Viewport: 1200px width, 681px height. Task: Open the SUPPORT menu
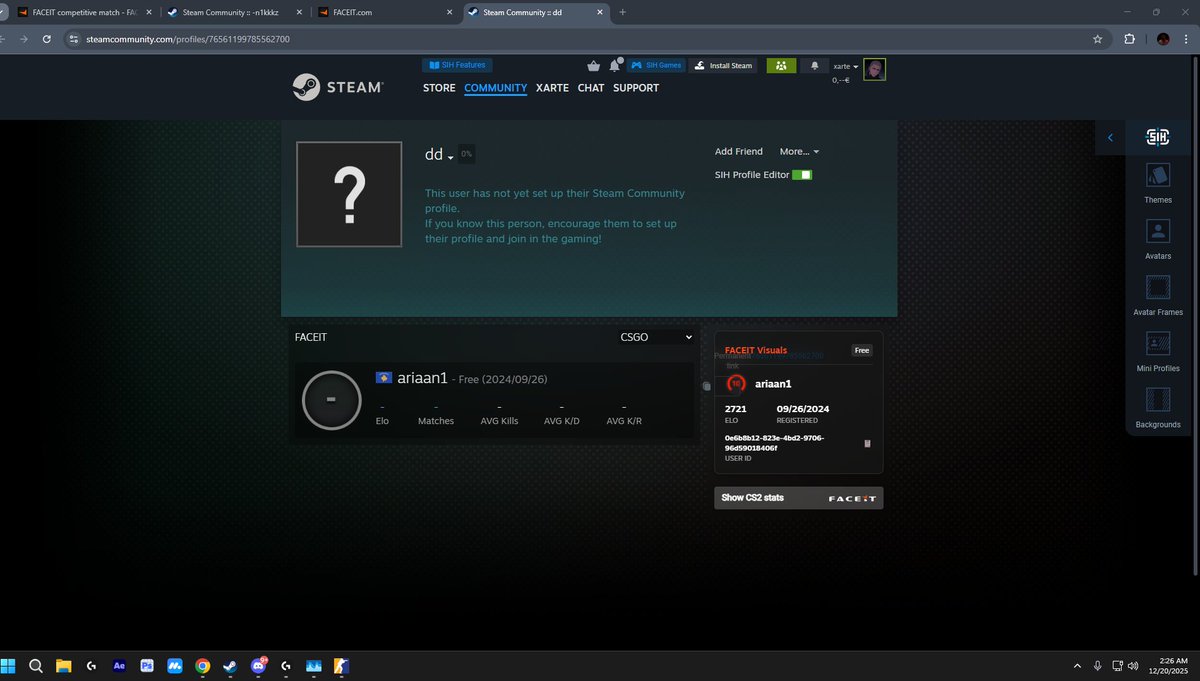click(636, 88)
